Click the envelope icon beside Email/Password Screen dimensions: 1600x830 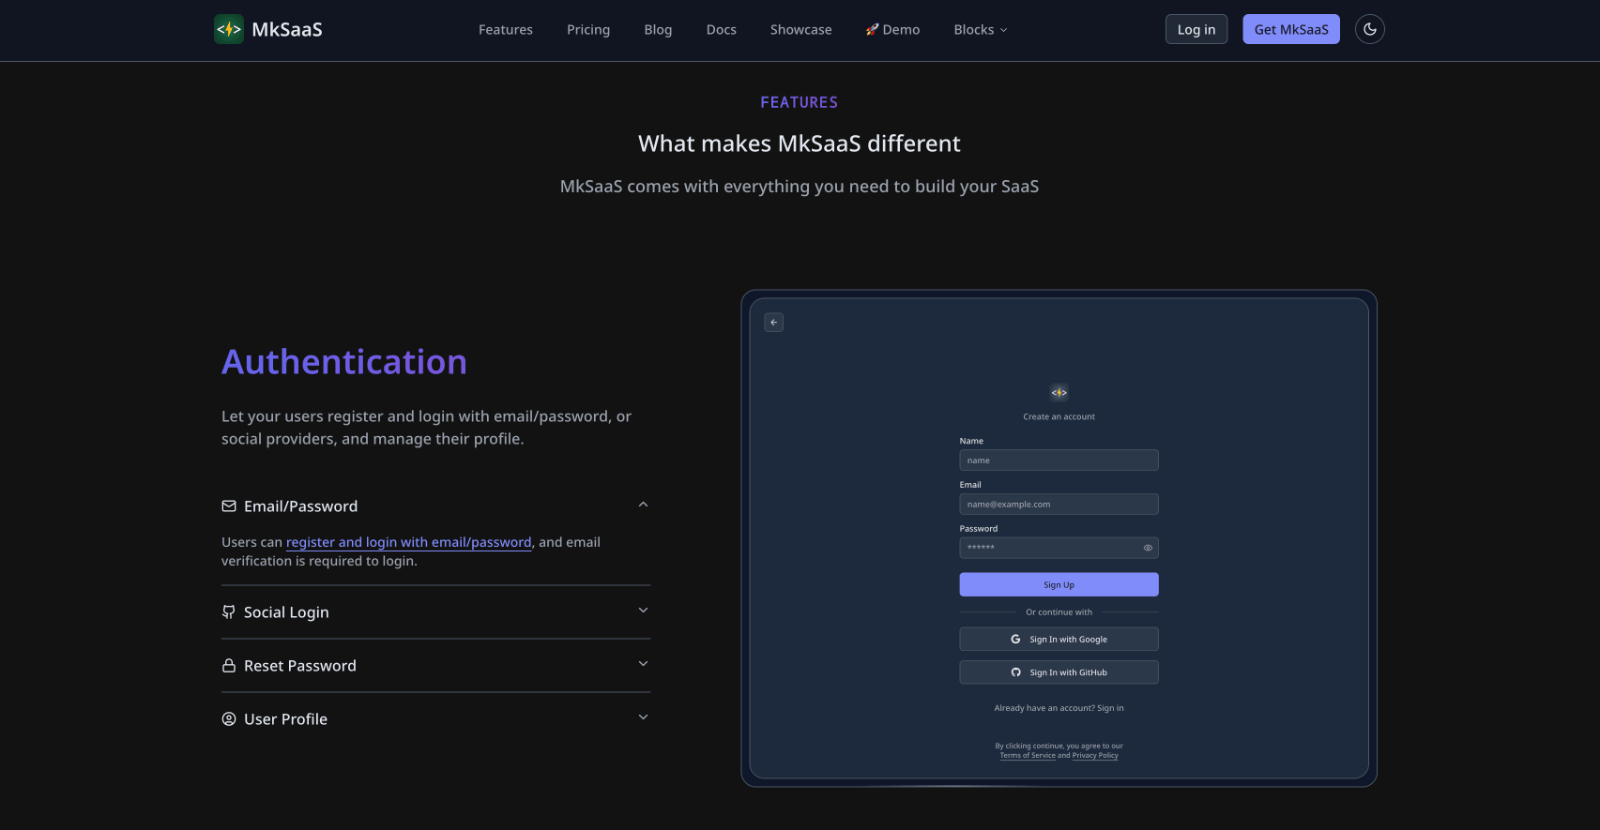[229, 506]
